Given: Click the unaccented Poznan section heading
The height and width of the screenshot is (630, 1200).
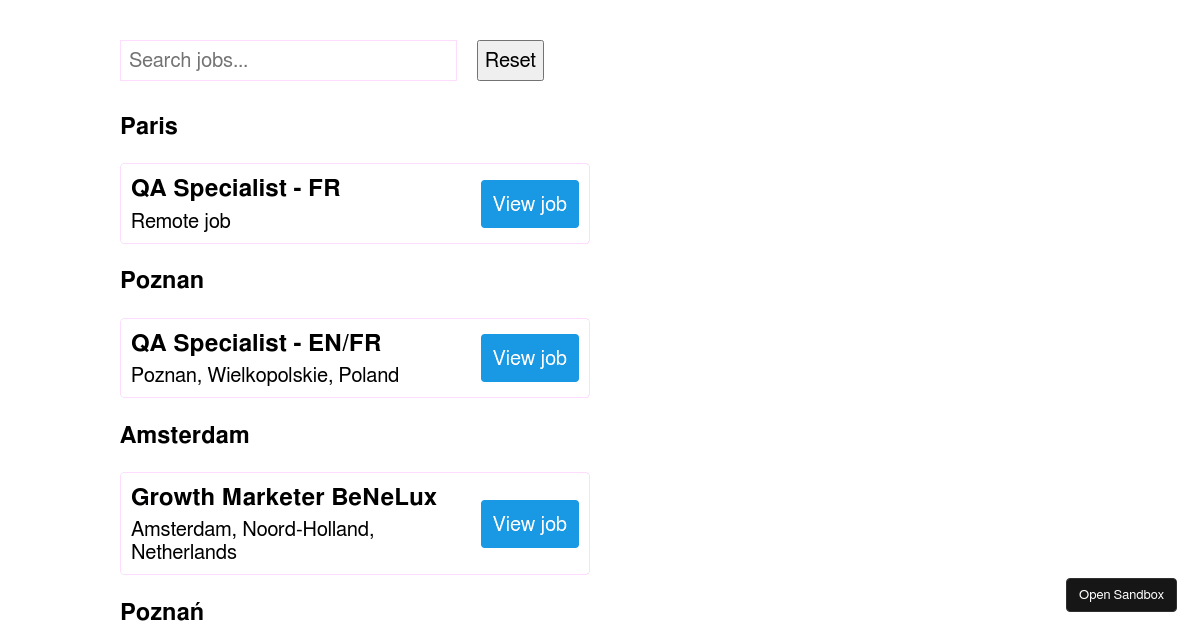Looking at the screenshot, I should pyautogui.click(x=162, y=280).
